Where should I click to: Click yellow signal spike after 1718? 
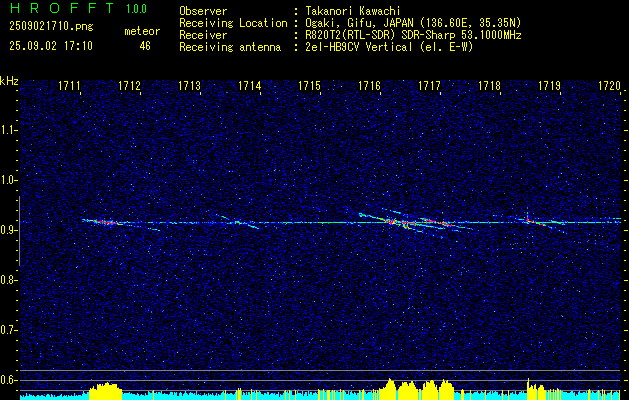tap(528, 388)
